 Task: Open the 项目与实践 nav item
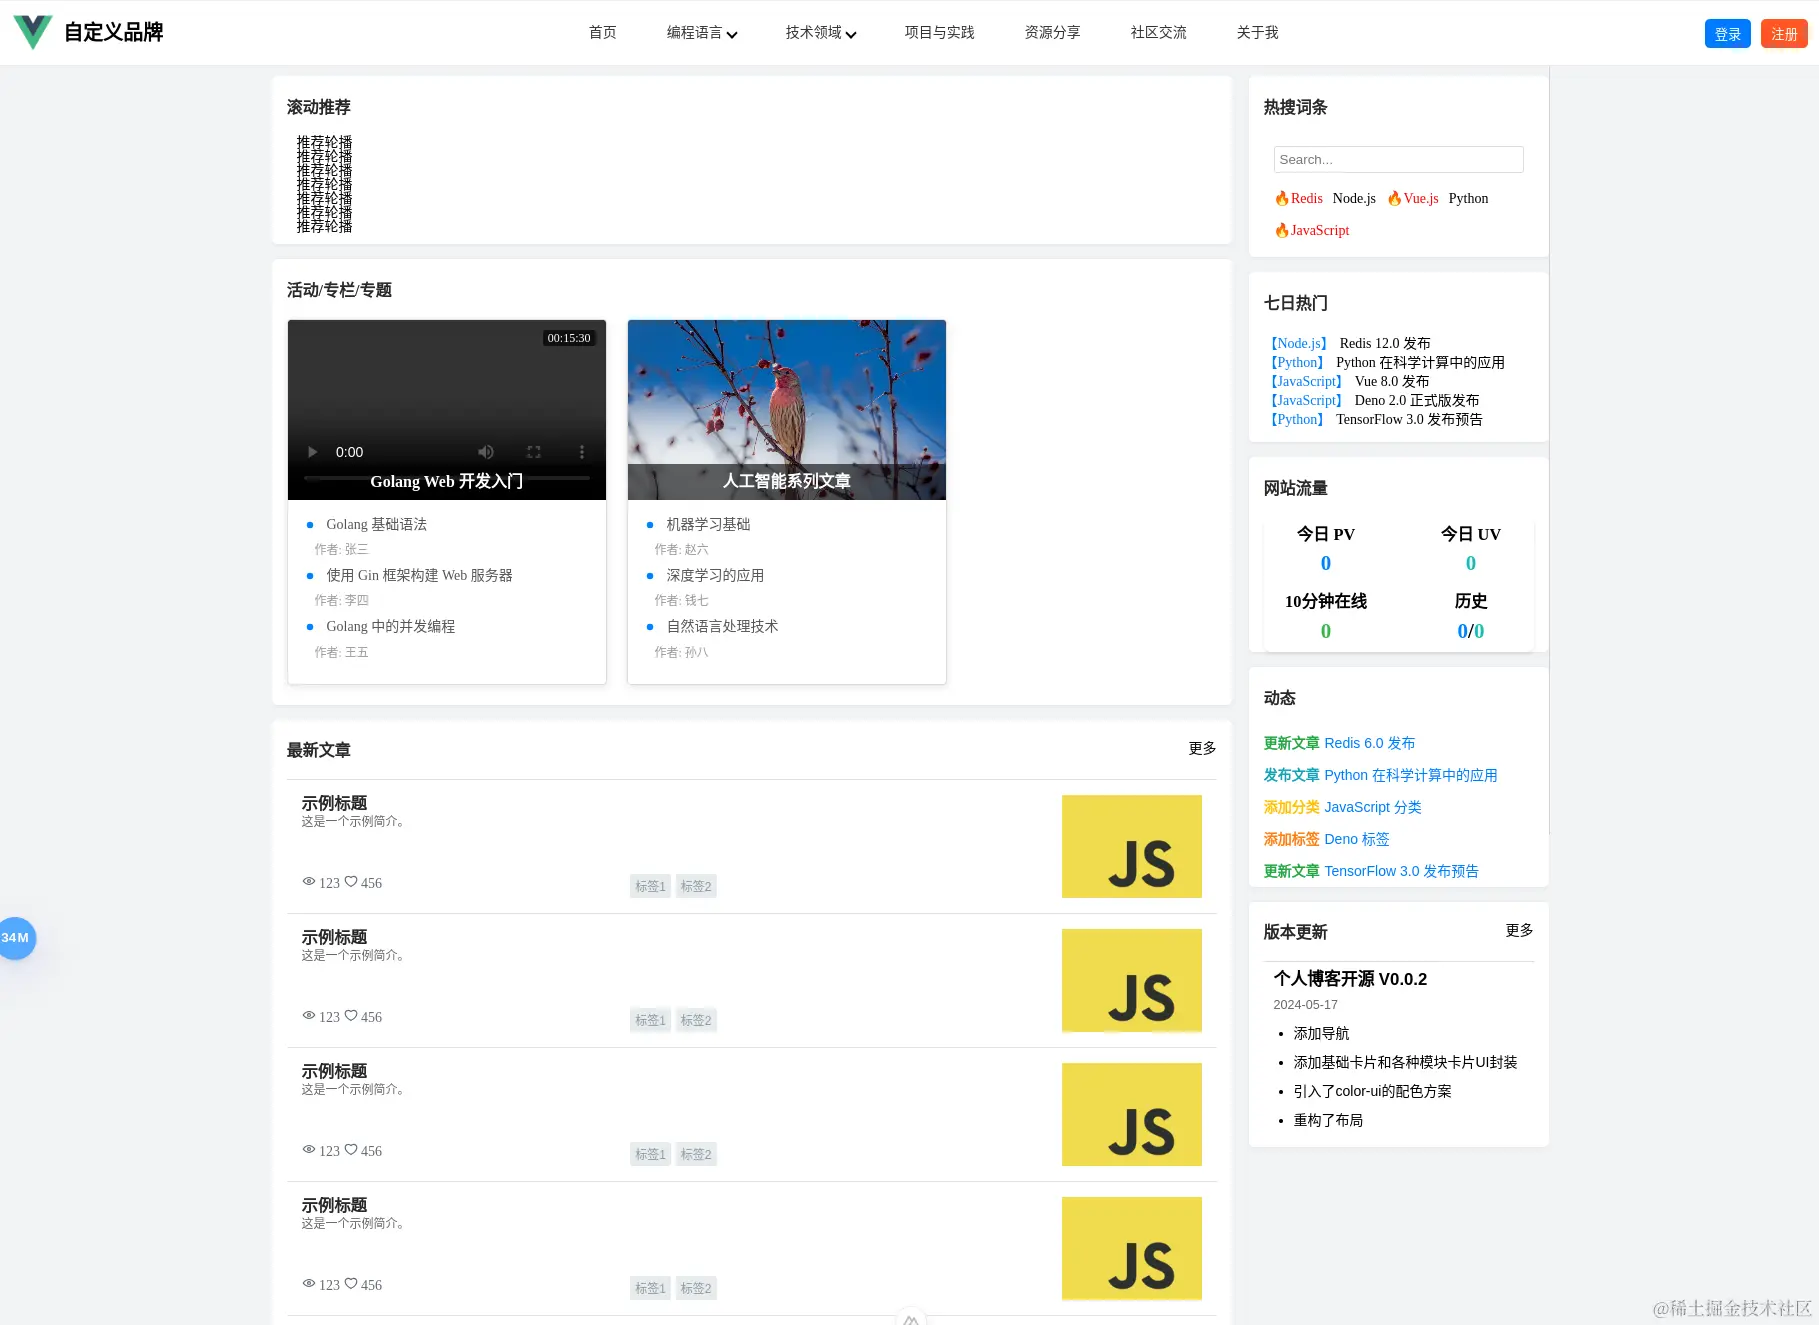pyautogui.click(x=940, y=33)
